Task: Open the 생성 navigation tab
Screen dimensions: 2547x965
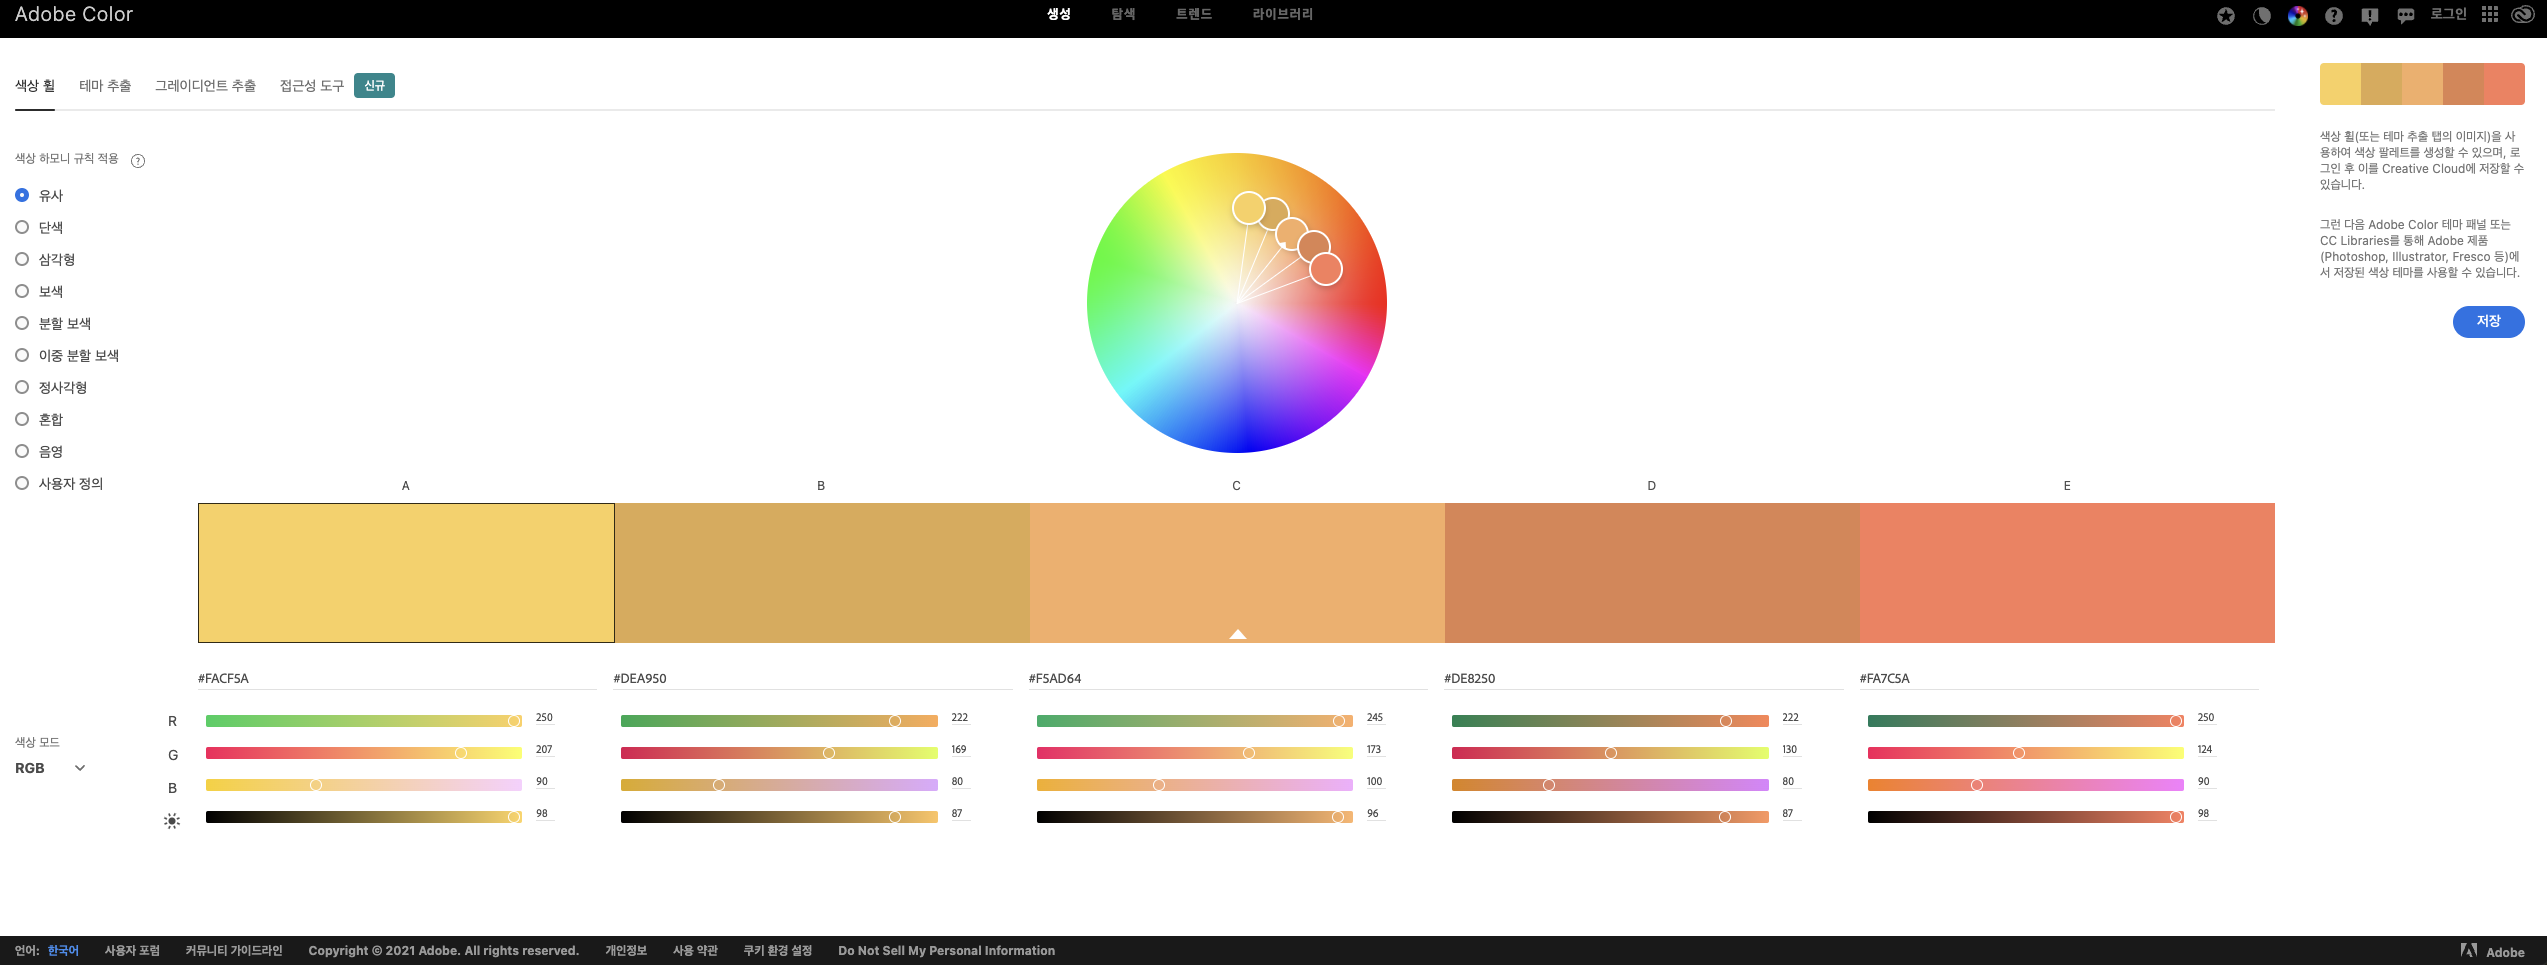Action: [x=1059, y=14]
